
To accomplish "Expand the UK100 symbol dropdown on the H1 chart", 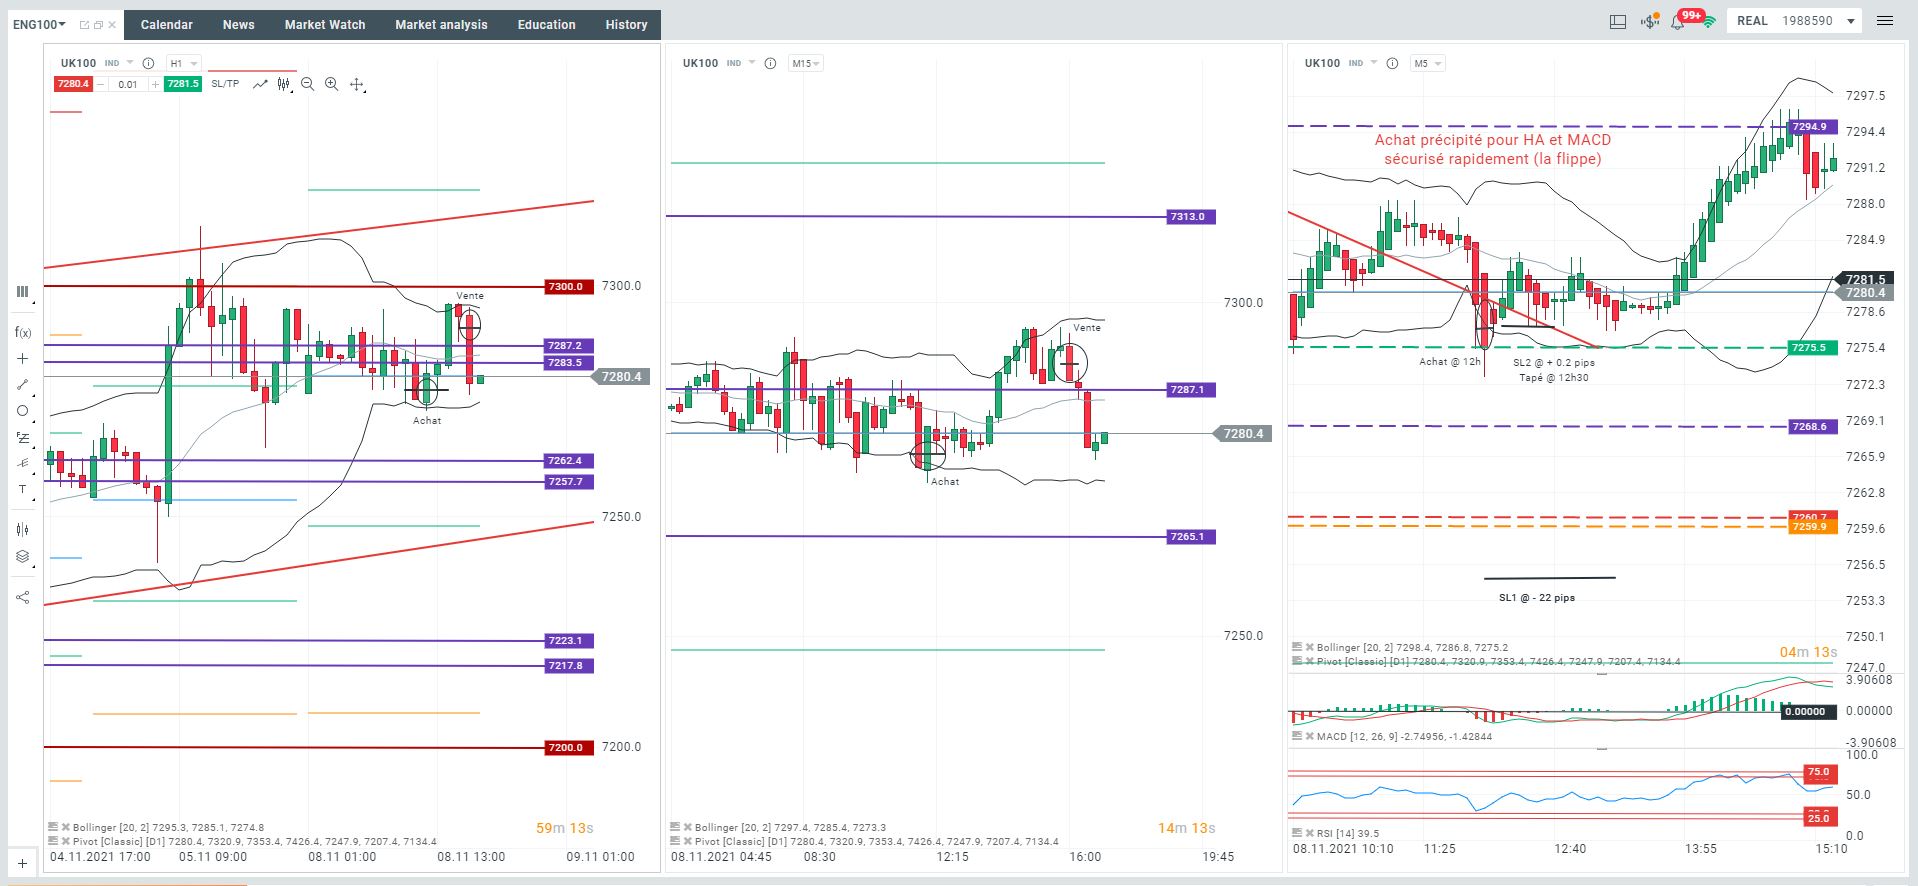I will (x=129, y=63).
